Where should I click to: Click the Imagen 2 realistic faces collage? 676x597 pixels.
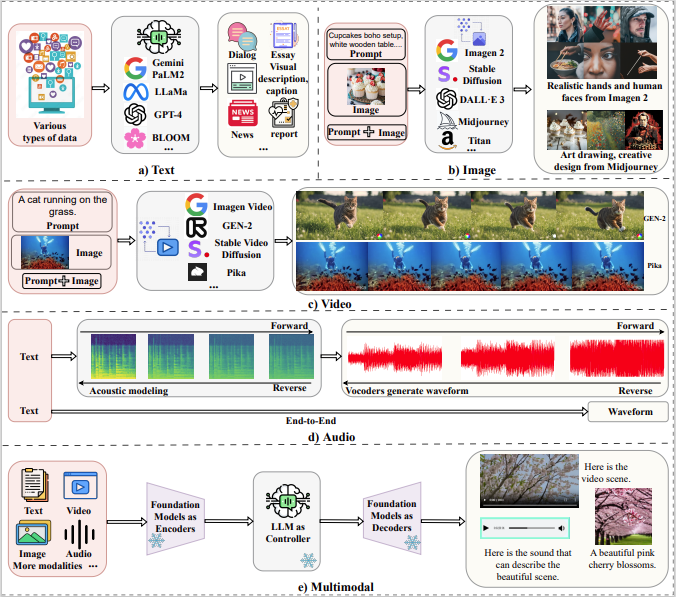coord(602,42)
